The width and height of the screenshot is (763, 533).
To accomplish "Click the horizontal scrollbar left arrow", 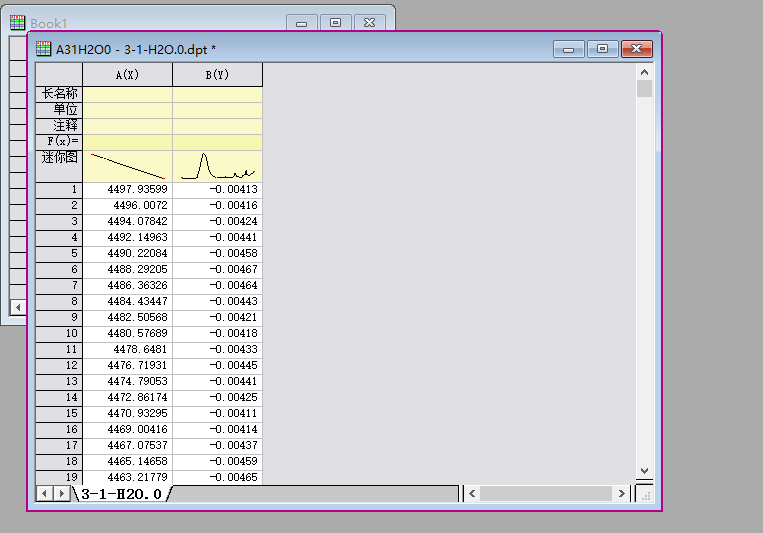I will tap(473, 494).
